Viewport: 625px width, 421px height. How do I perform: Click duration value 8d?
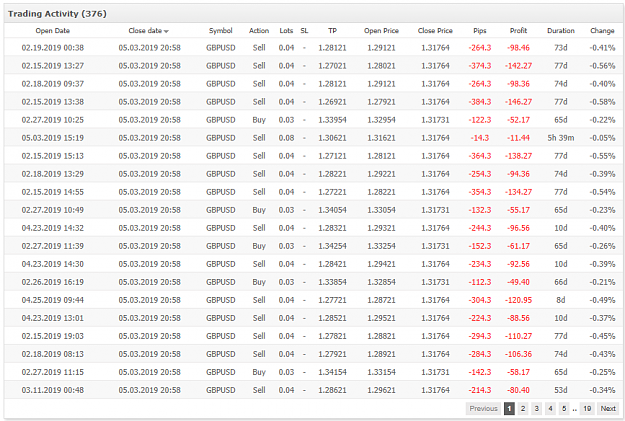[x=560, y=300]
